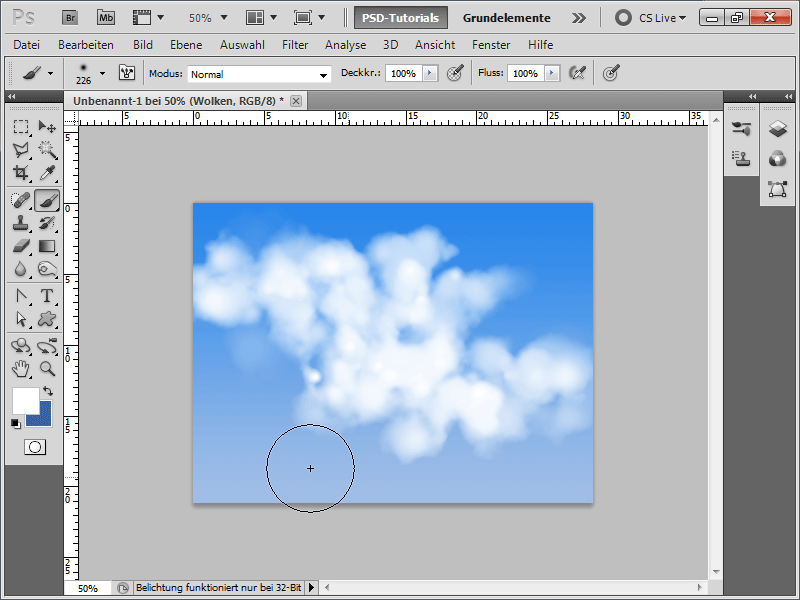The height and width of the screenshot is (600, 800).
Task: Select the Gradient tool
Action: (x=47, y=246)
